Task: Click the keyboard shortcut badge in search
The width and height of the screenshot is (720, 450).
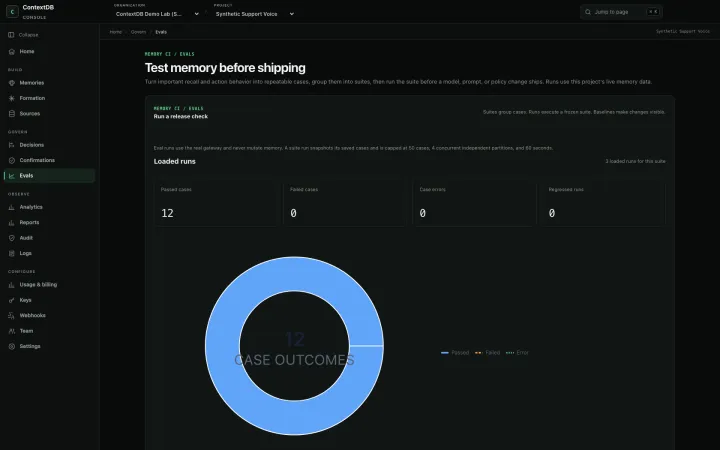Action: coord(653,12)
